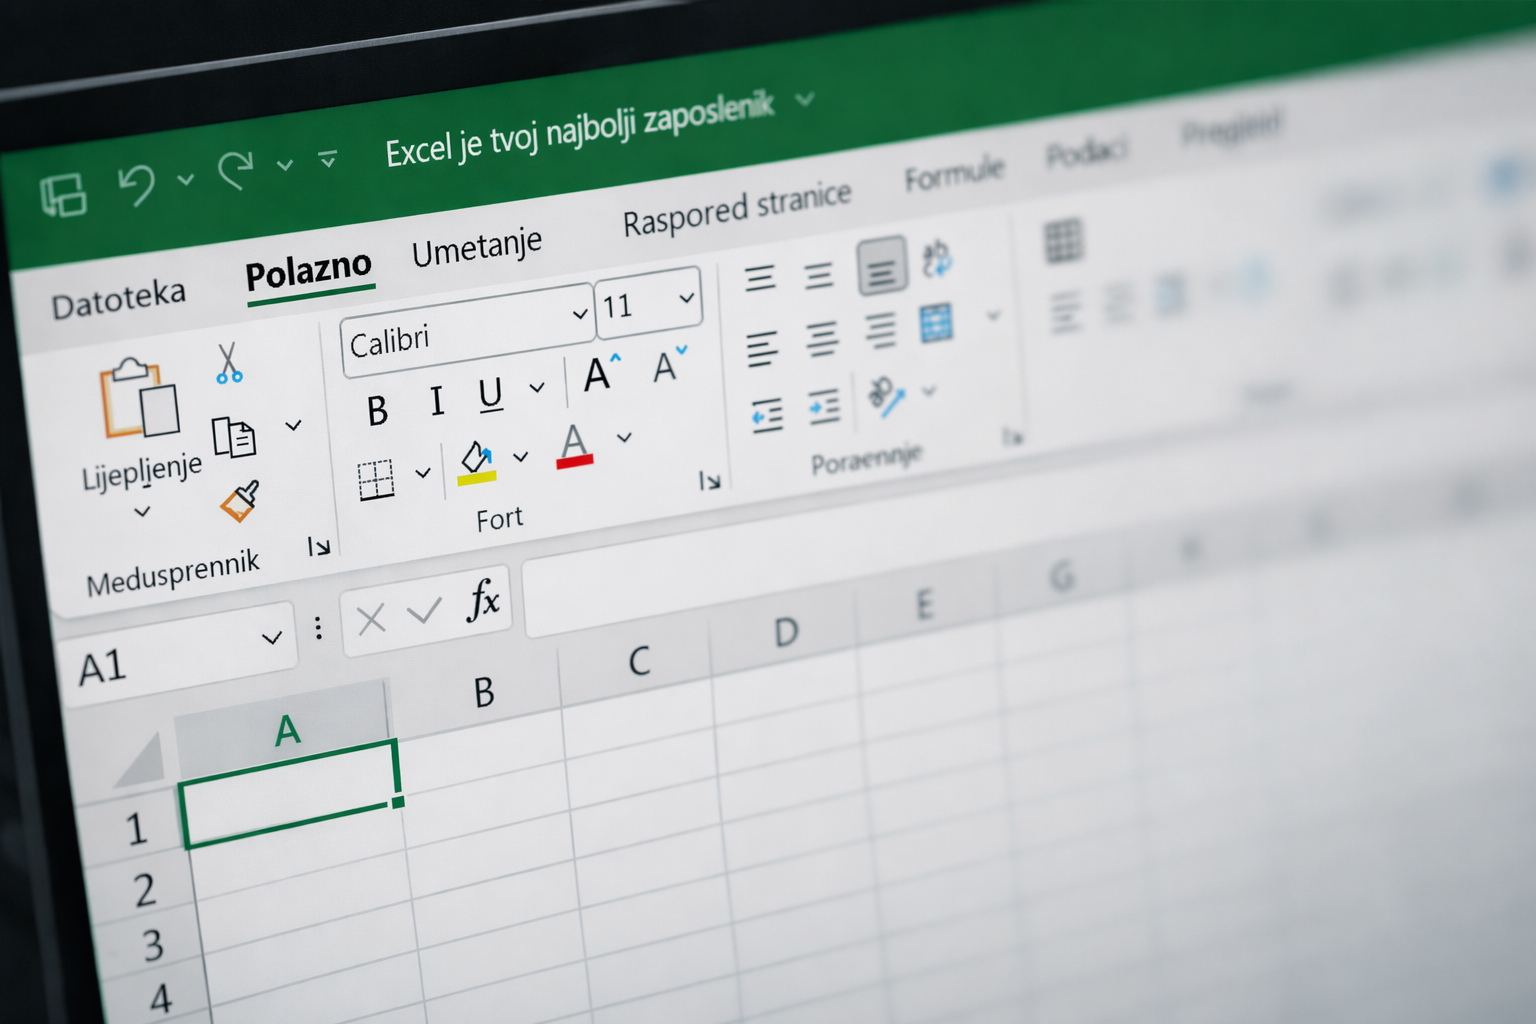Screen dimensions: 1536x1024
Task: Cancel formula entry with X icon
Action: click(x=371, y=620)
